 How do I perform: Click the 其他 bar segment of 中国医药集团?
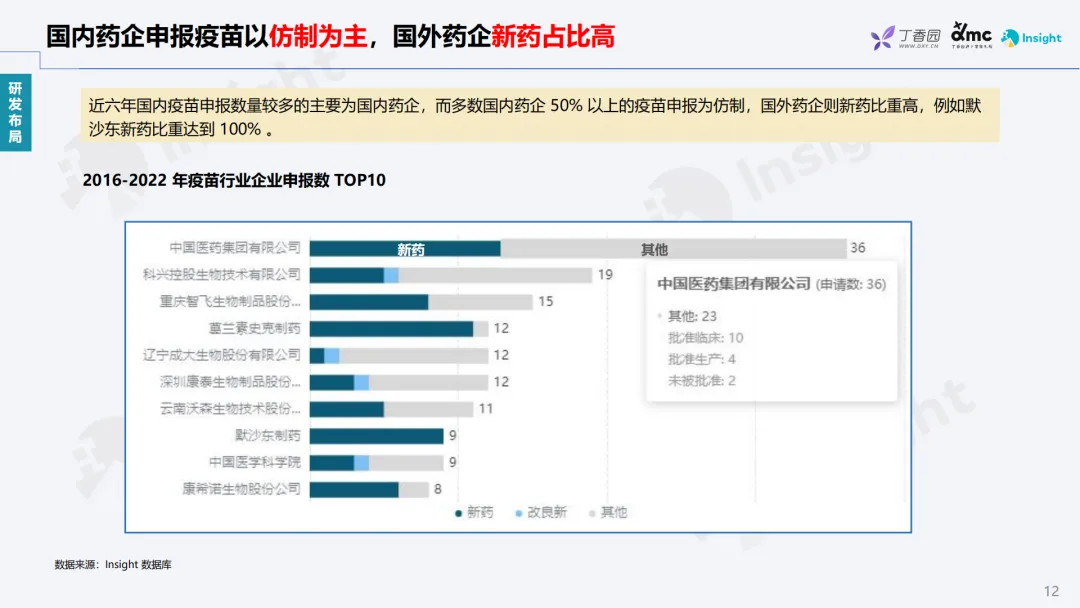[x=674, y=249]
